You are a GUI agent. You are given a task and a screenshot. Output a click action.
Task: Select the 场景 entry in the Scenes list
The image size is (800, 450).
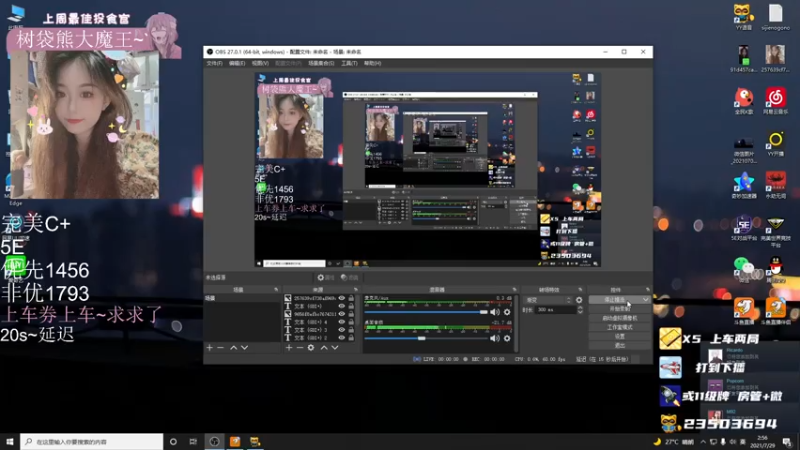242,298
